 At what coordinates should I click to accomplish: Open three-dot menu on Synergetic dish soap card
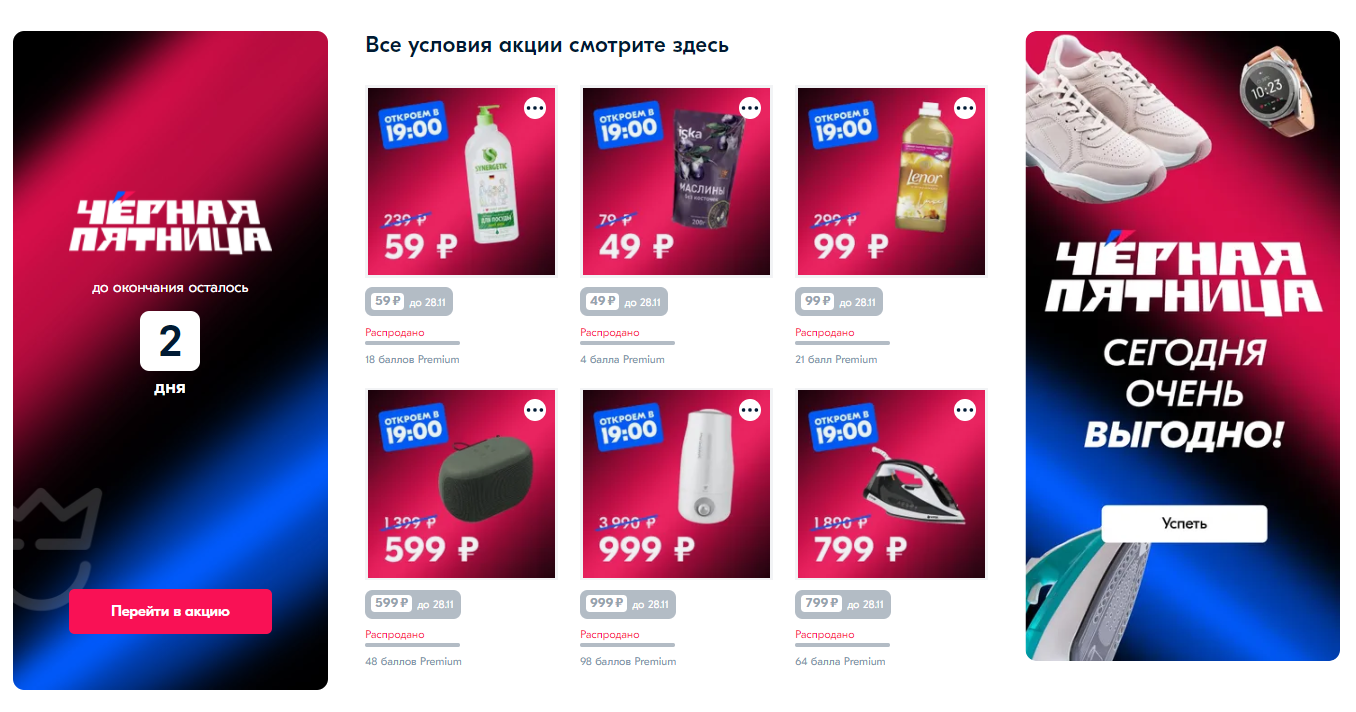535,108
